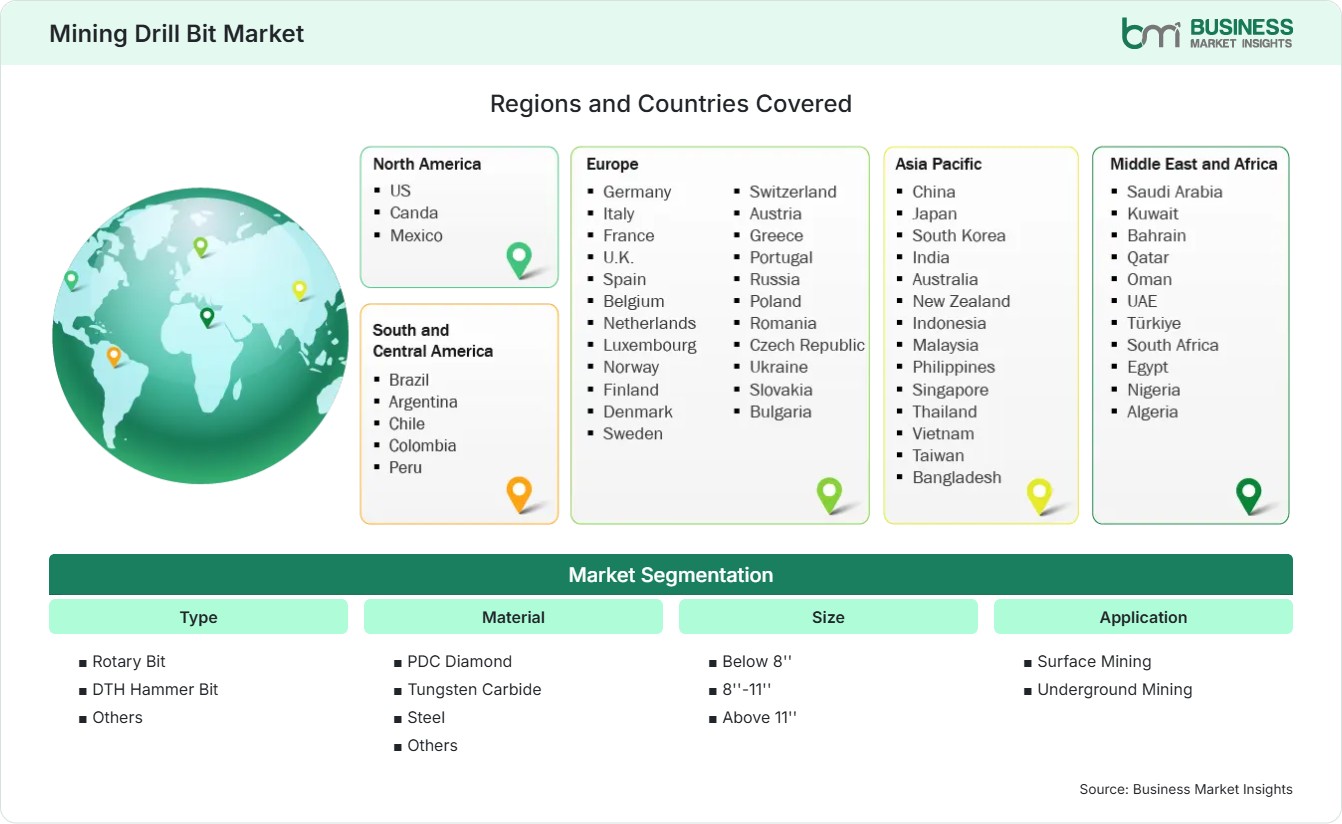
Task: Select the Material segmentation header
Action: (x=513, y=617)
